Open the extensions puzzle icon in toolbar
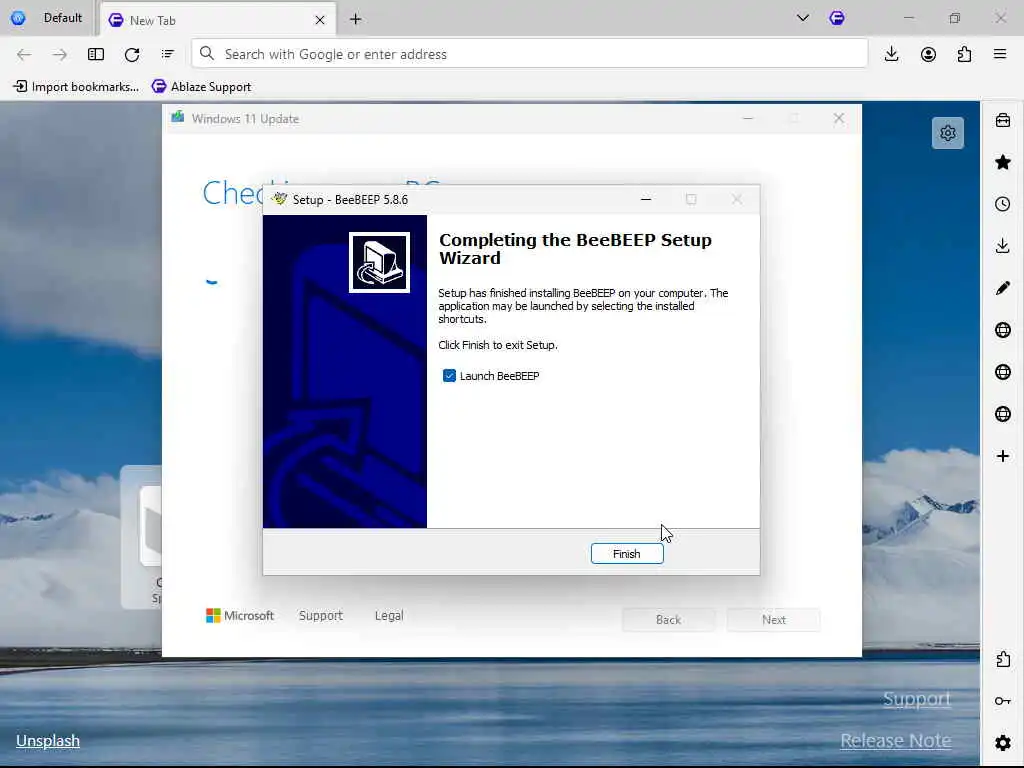The width and height of the screenshot is (1024, 768). 964,54
